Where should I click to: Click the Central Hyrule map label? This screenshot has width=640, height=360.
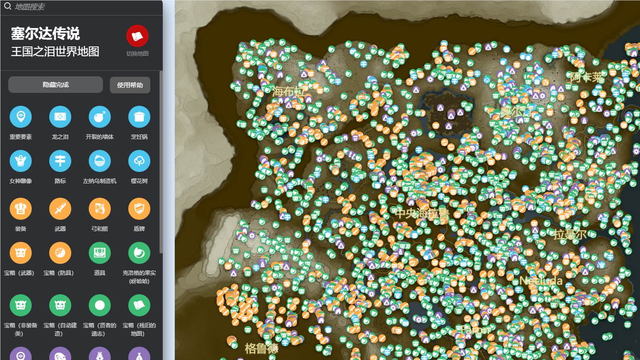point(422,213)
